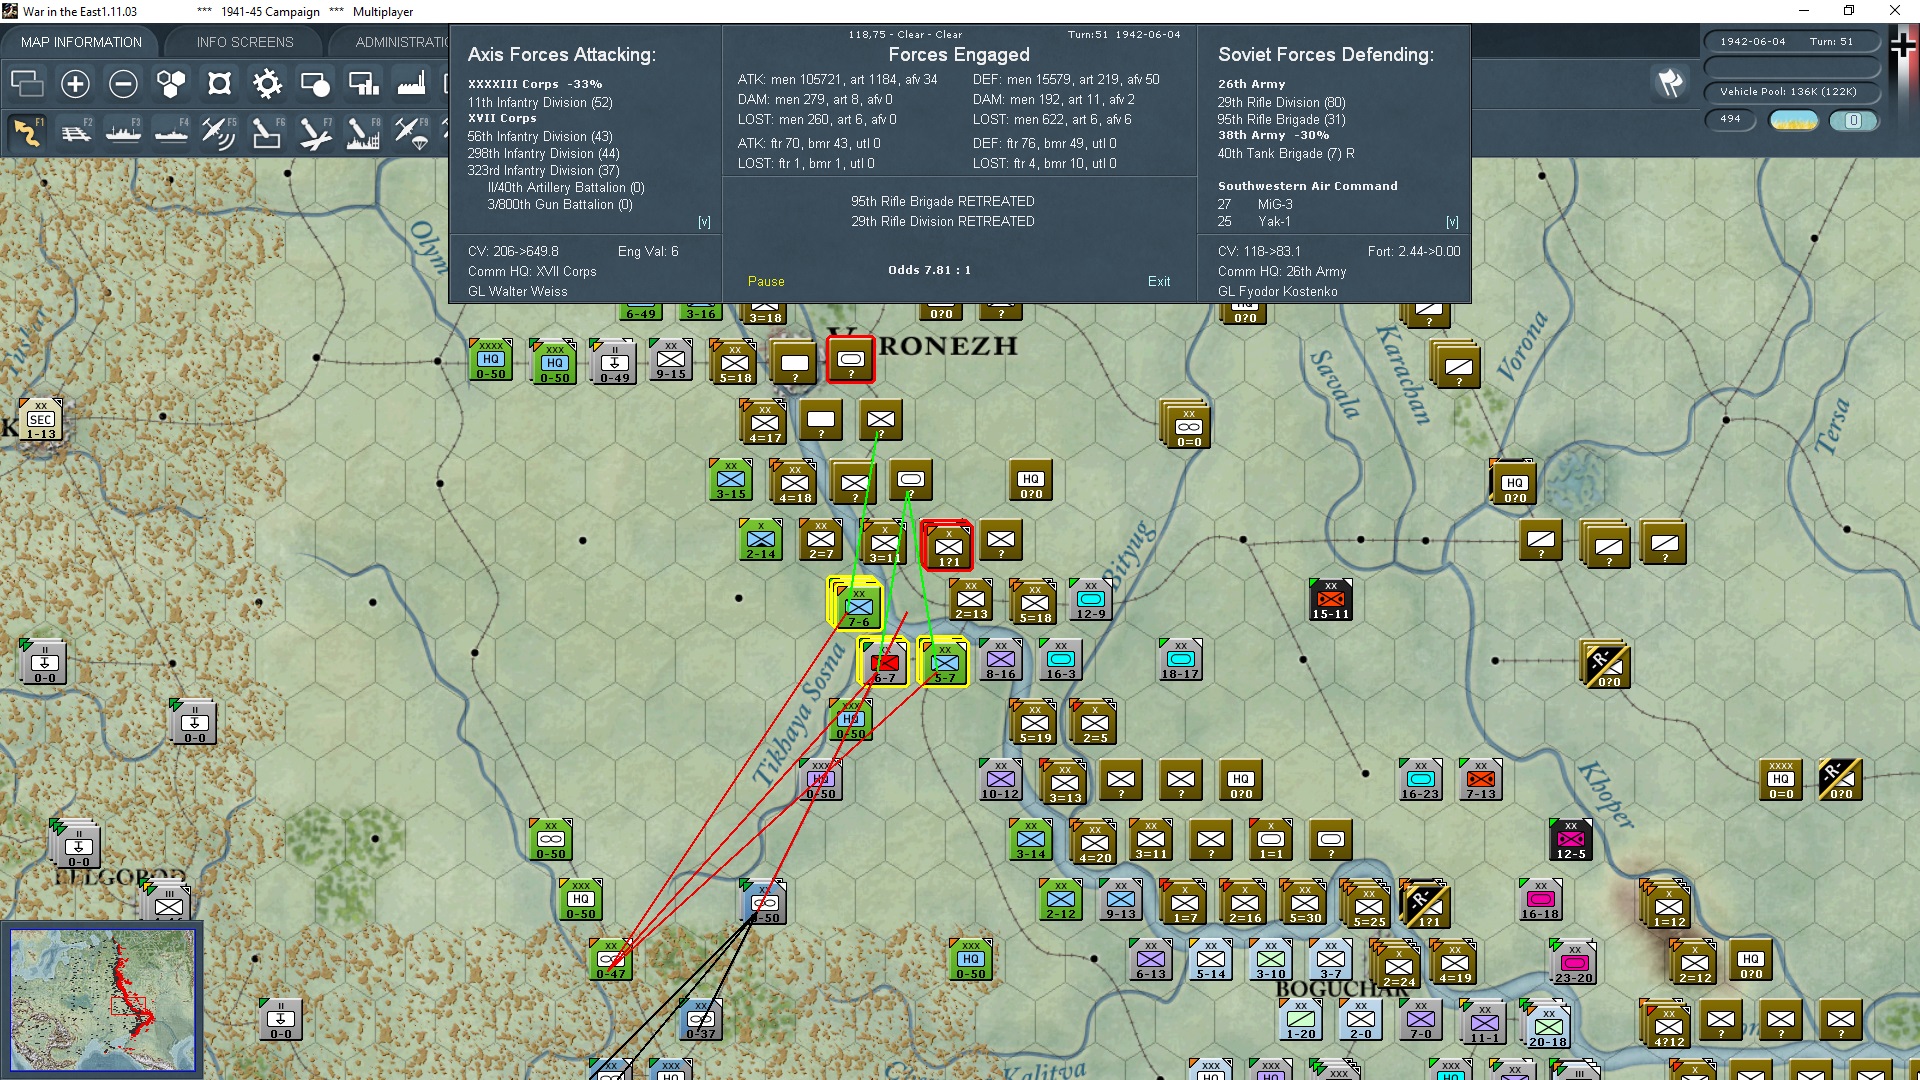Select the 16-18 magenta unit counter
The height and width of the screenshot is (1080, 1920).
[x=1541, y=900]
